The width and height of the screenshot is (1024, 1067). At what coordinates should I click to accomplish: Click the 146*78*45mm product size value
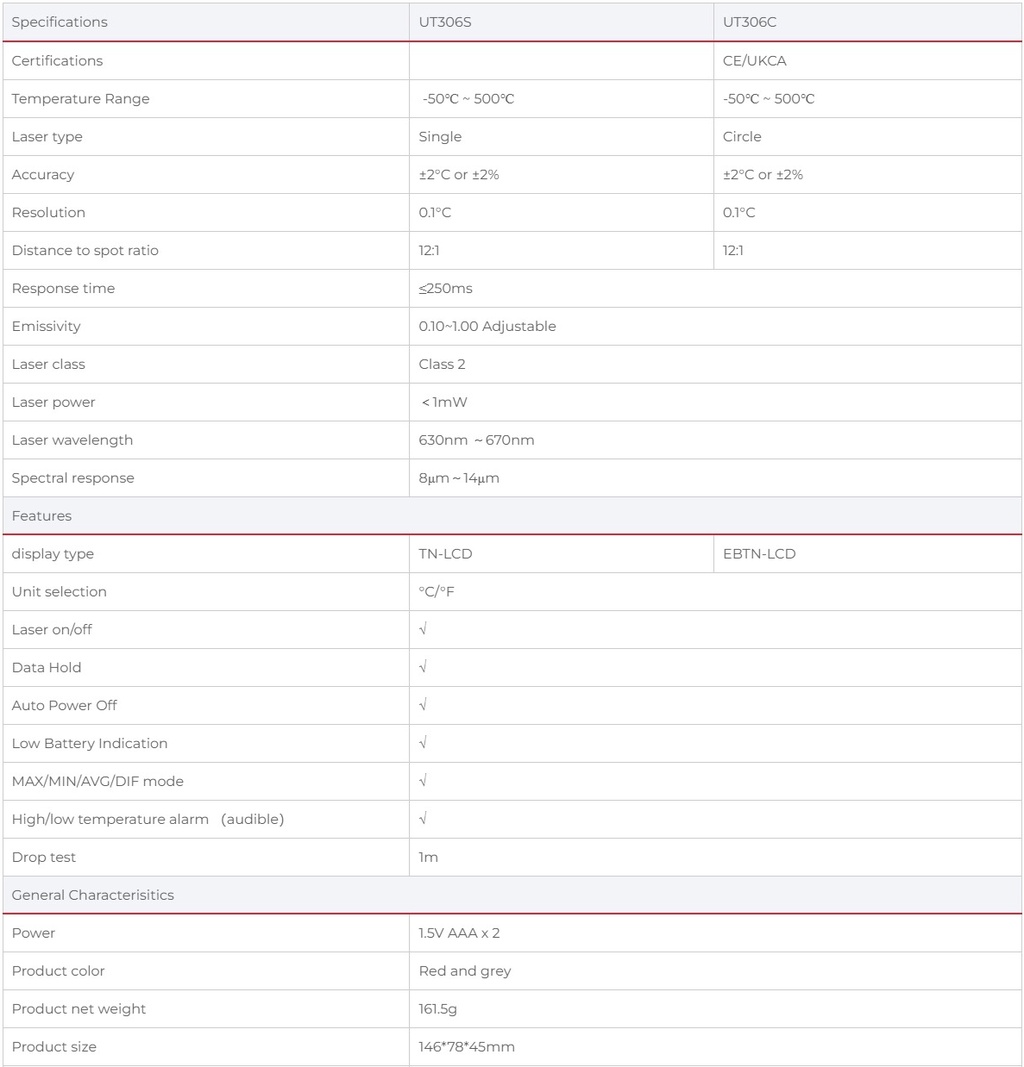(x=467, y=1047)
